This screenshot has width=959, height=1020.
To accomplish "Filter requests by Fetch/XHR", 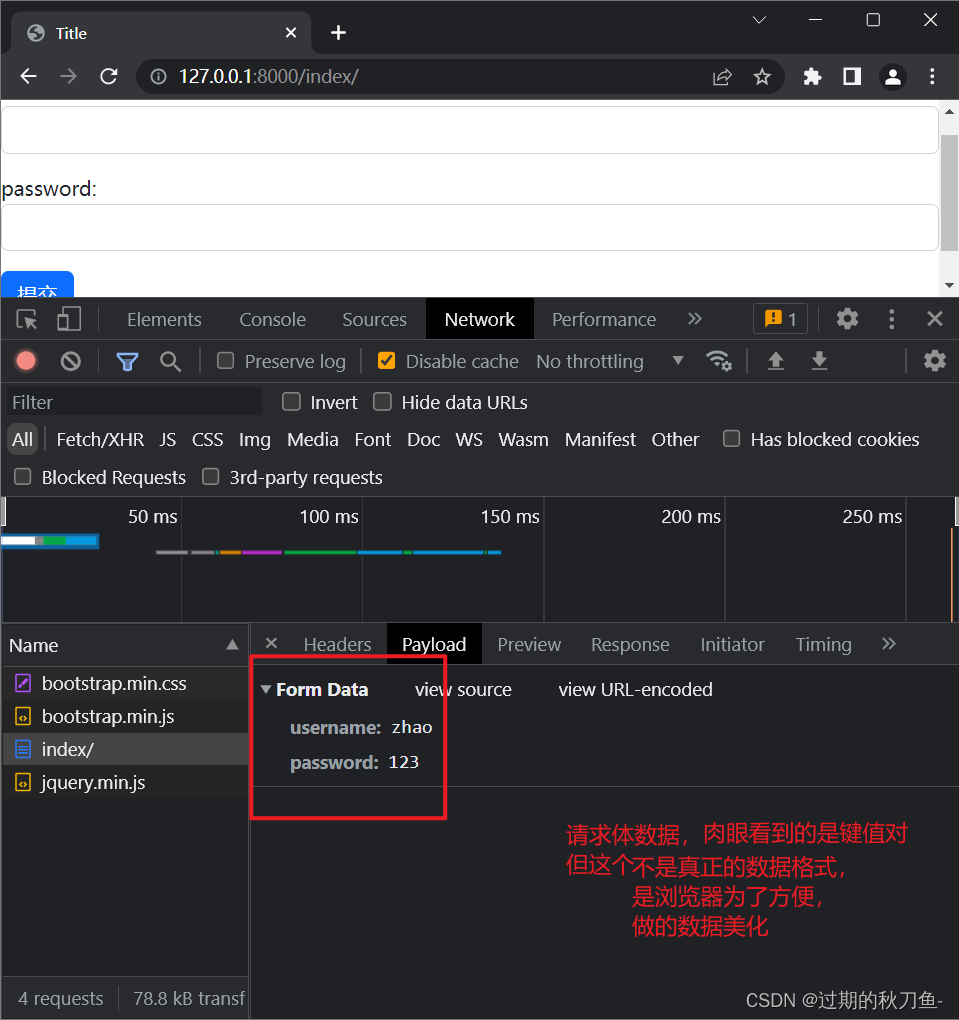I will 100,440.
